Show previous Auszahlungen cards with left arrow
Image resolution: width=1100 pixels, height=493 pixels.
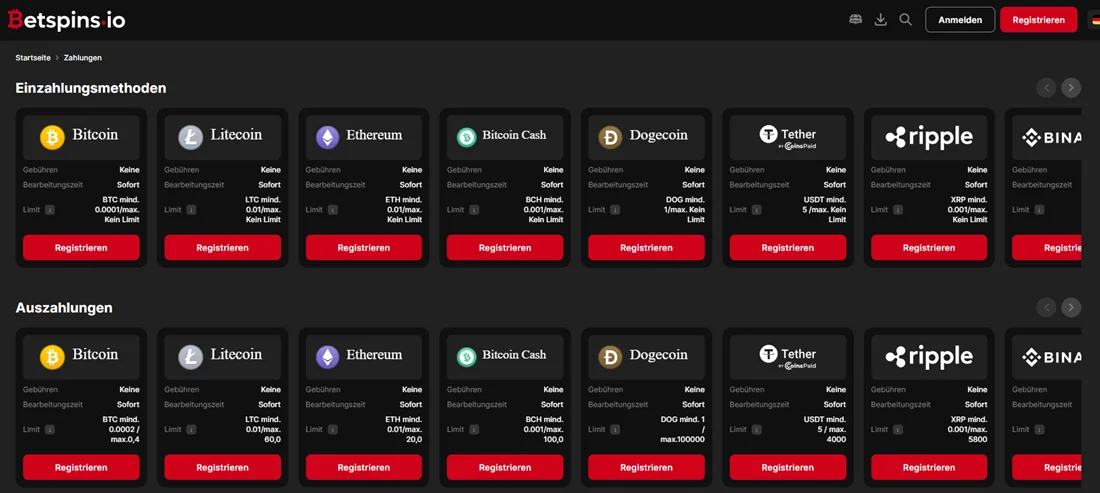(1046, 307)
